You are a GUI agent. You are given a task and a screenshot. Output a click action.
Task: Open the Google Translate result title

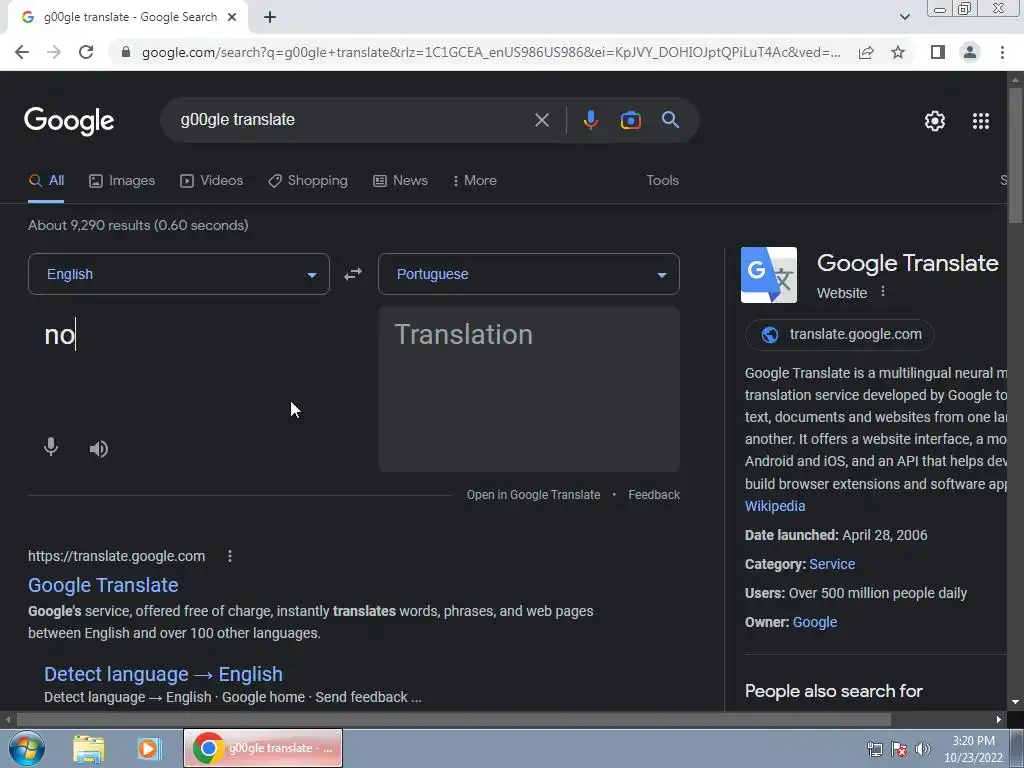(103, 585)
